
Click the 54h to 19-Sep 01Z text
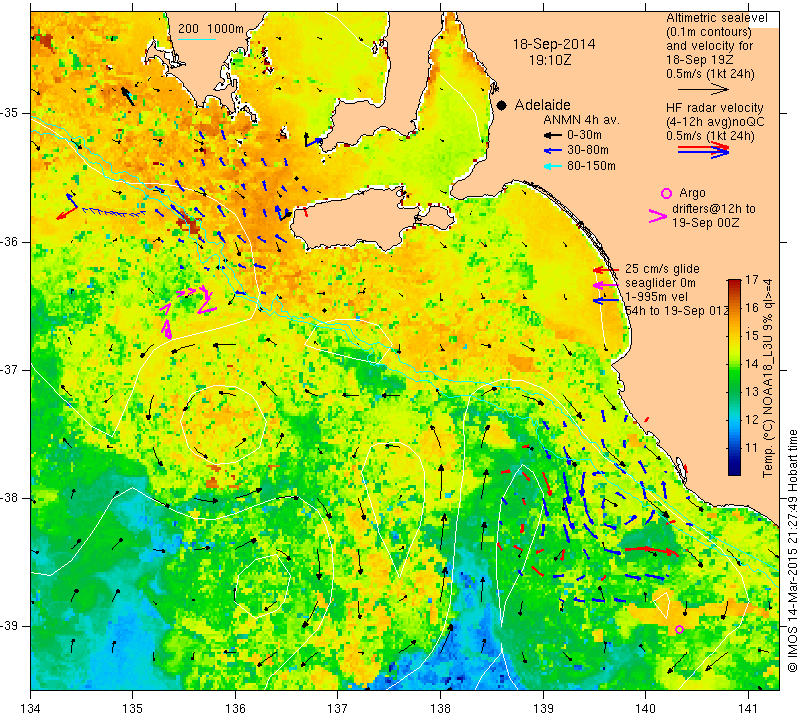[x=677, y=311]
